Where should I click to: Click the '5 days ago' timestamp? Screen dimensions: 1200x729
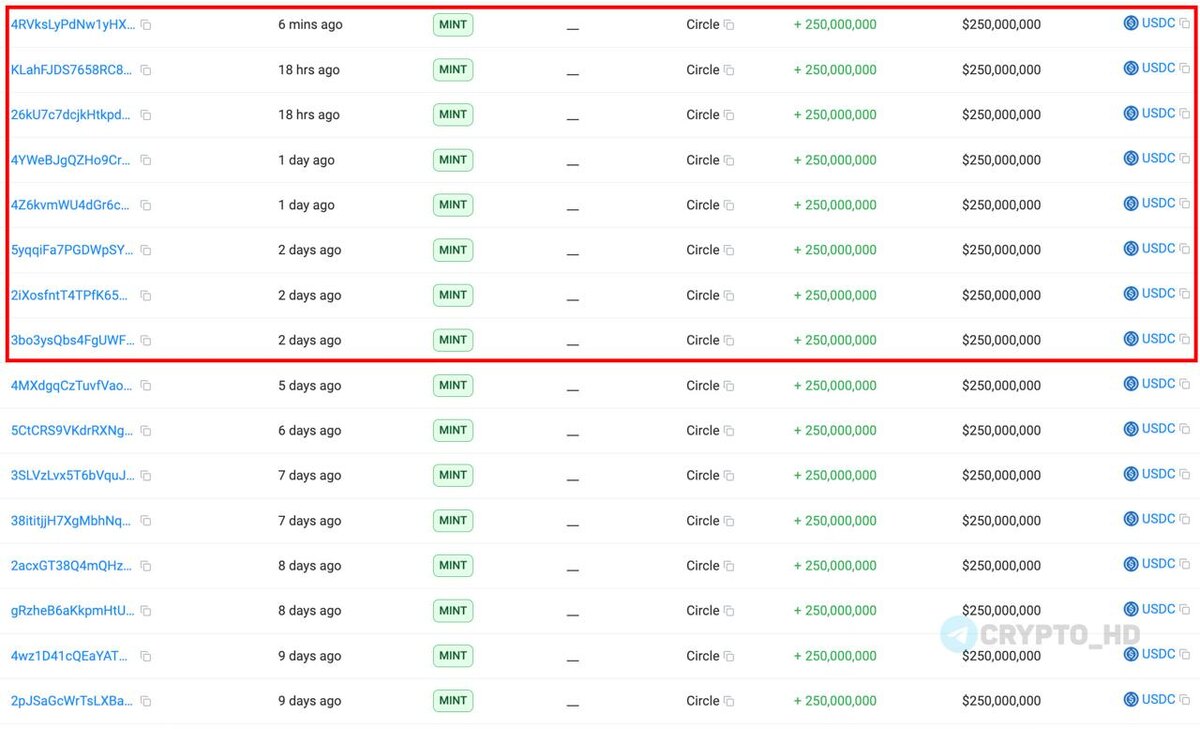(x=311, y=385)
